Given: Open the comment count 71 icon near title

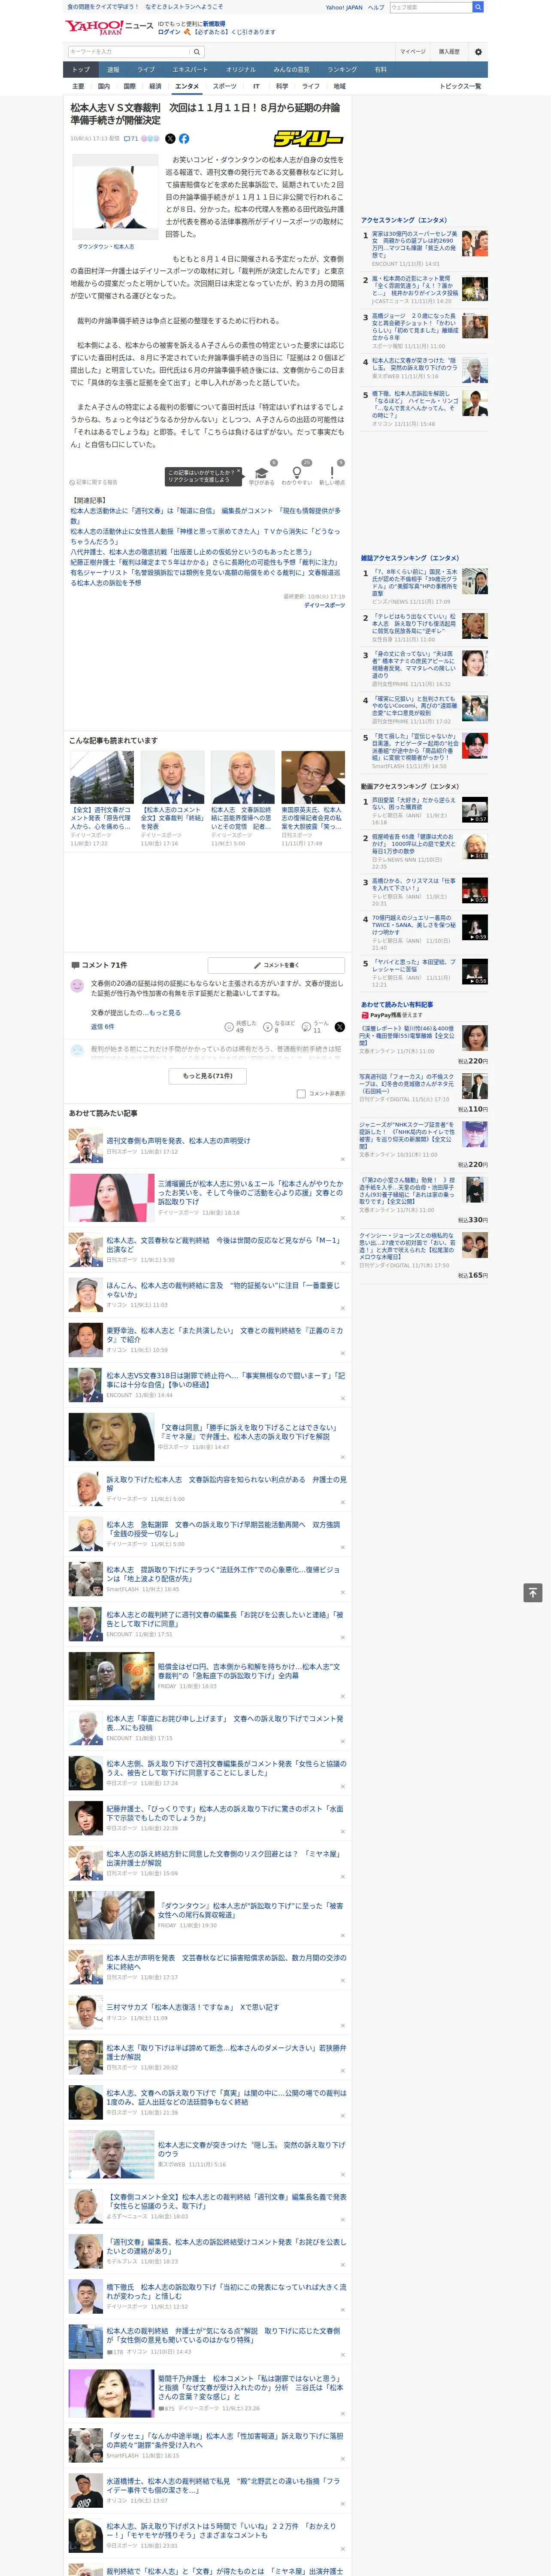Looking at the screenshot, I should pyautogui.click(x=131, y=139).
